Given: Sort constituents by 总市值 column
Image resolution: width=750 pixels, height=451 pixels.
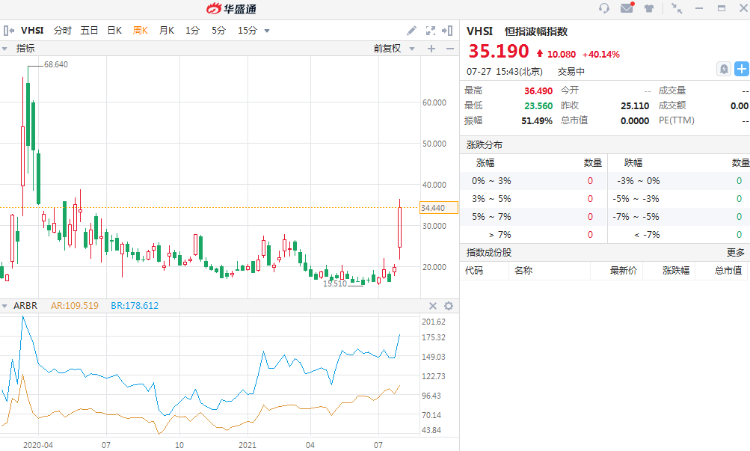Looking at the screenshot, I should 728,271.
